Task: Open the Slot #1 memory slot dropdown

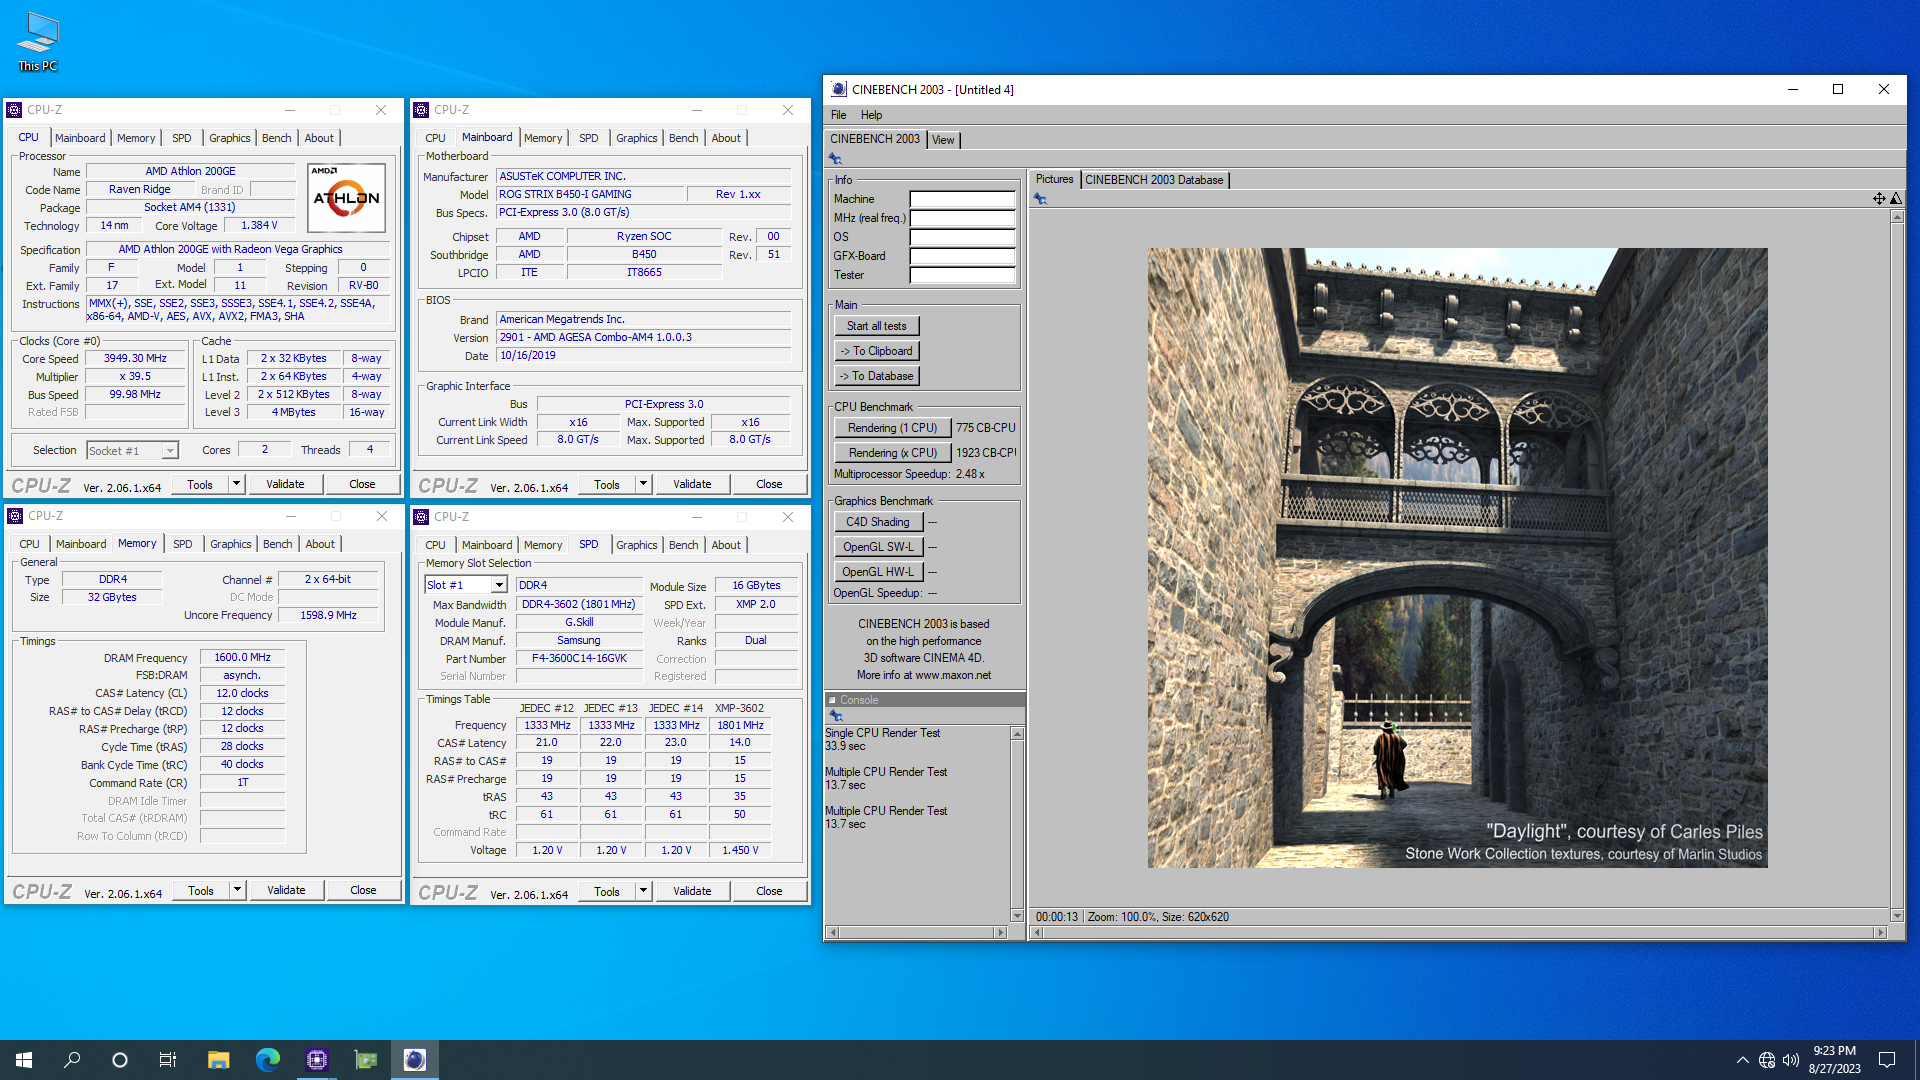Action: click(x=466, y=585)
